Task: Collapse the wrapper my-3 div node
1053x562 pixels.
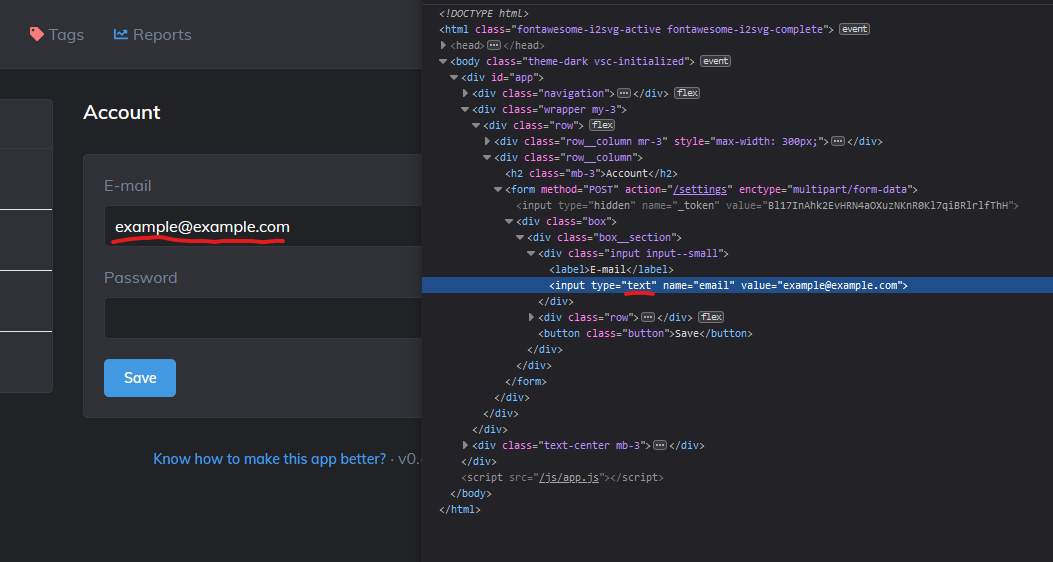Action: click(x=465, y=109)
